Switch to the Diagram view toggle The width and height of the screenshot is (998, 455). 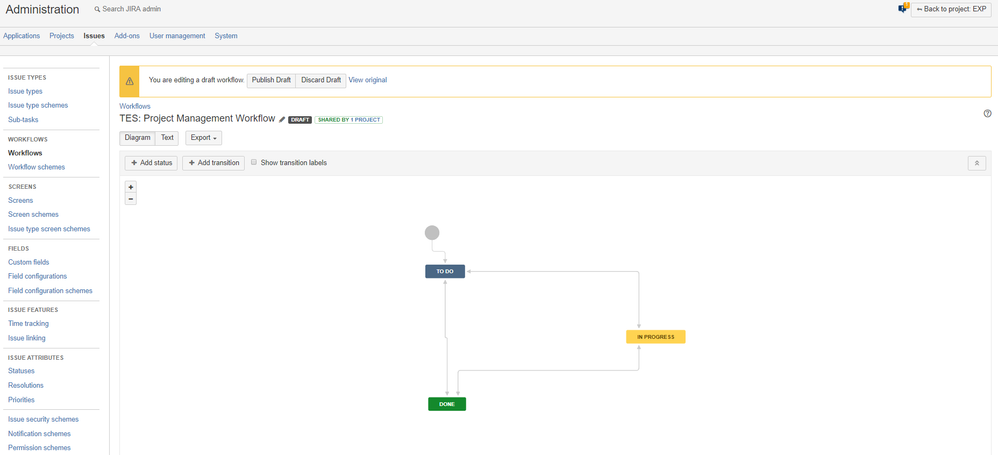pos(137,137)
